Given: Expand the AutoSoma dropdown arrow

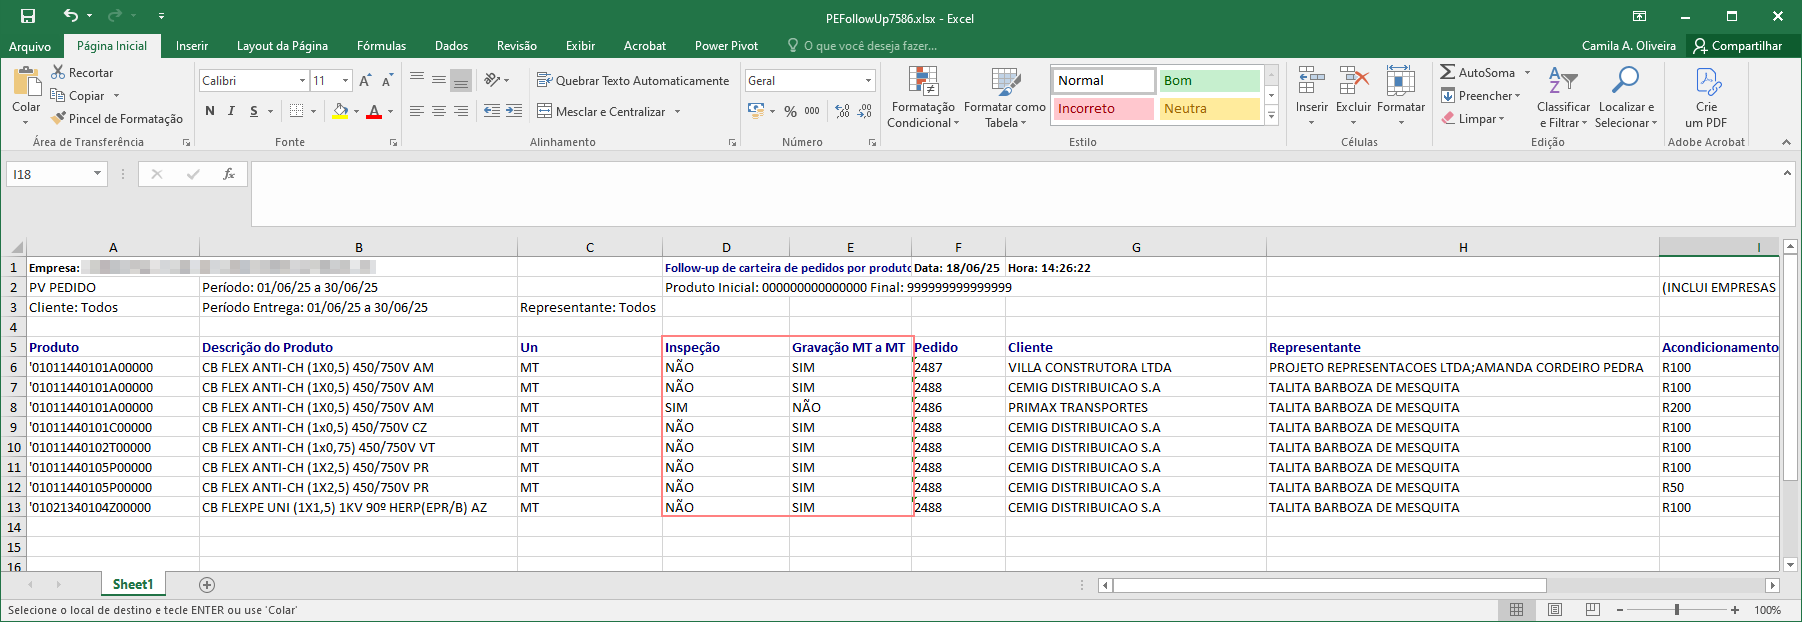Looking at the screenshot, I should coord(1527,73).
